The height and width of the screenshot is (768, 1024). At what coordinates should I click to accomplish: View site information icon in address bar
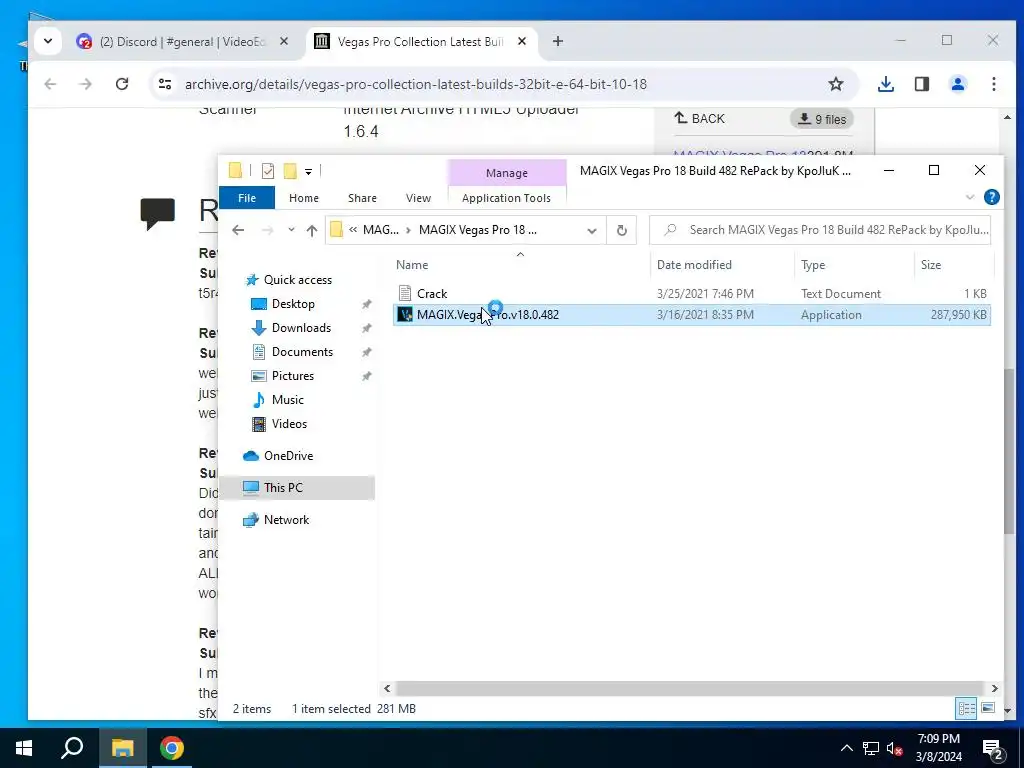tap(165, 84)
